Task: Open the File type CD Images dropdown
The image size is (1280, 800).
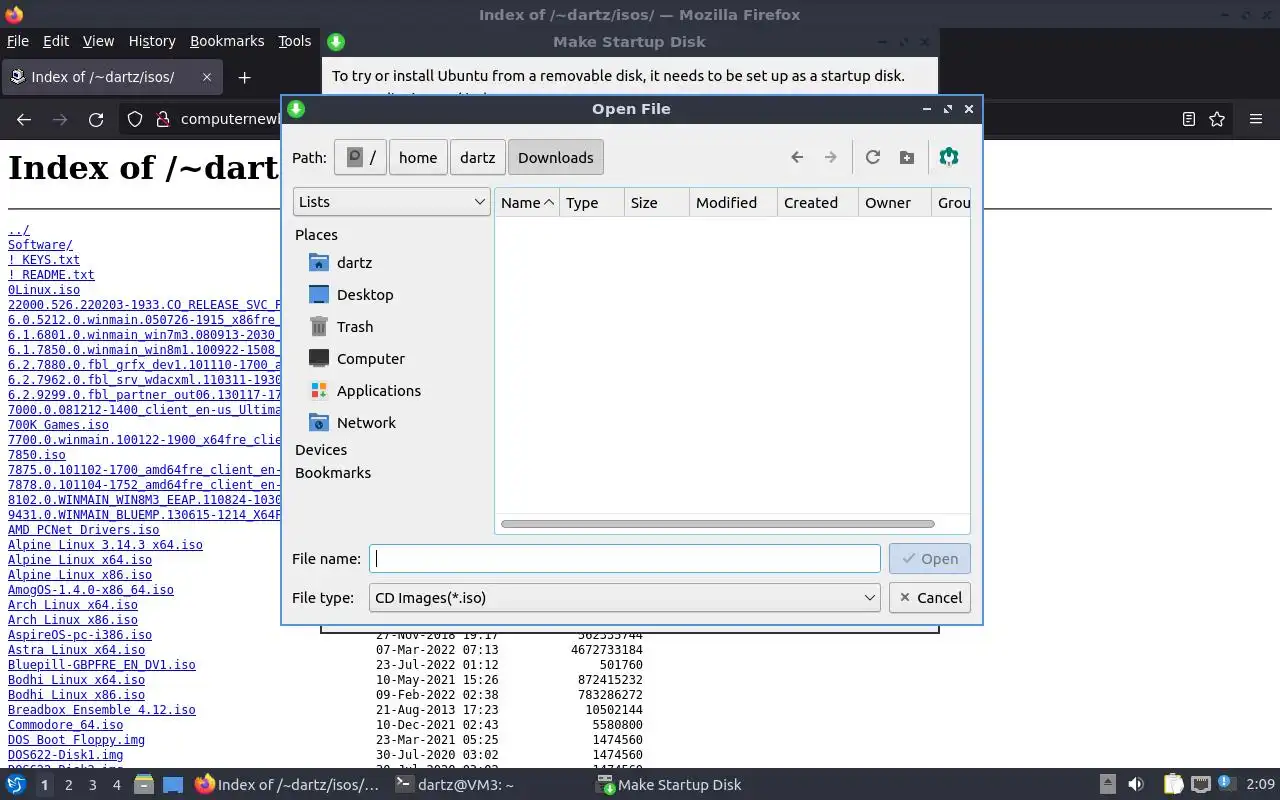Action: 624,598
